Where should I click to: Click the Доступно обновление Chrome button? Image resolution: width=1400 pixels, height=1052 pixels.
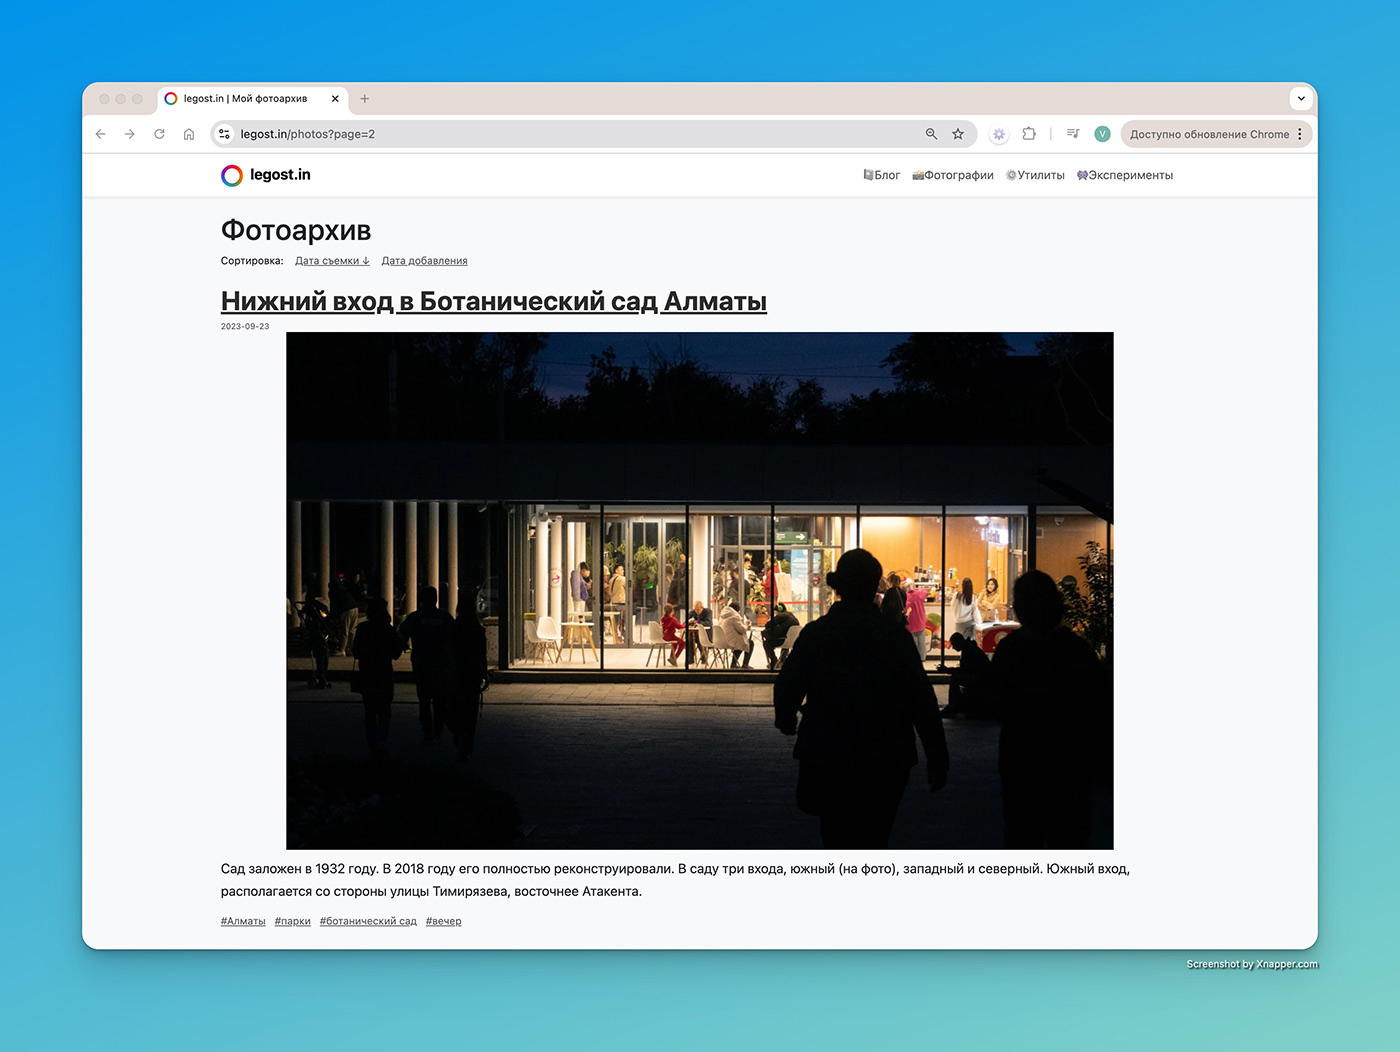point(1216,134)
